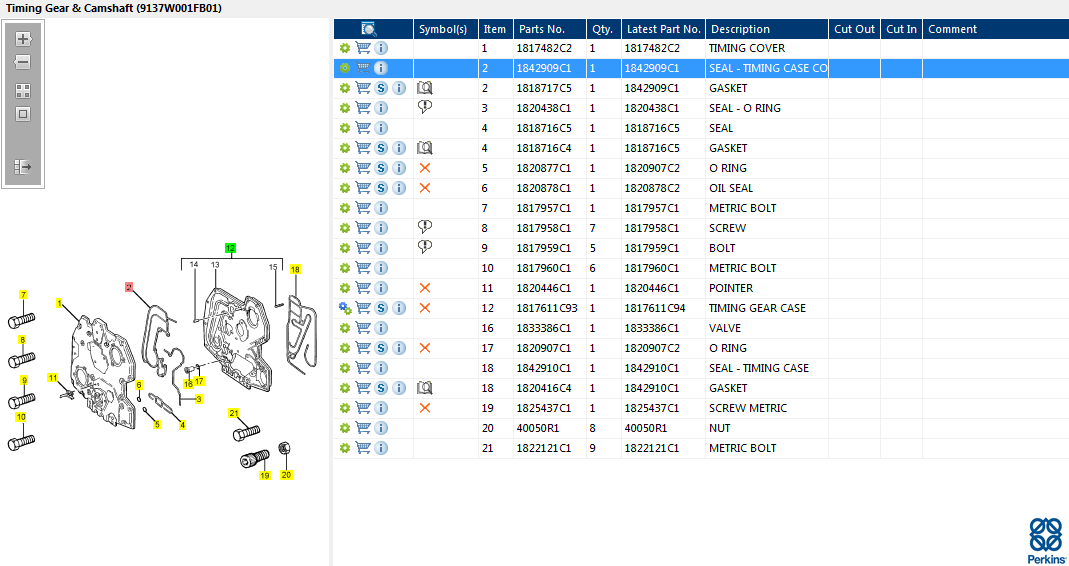Viewport: 1069px width, 566px height.
Task: Select part number 1825437C1 cell
Action: (x=549, y=408)
